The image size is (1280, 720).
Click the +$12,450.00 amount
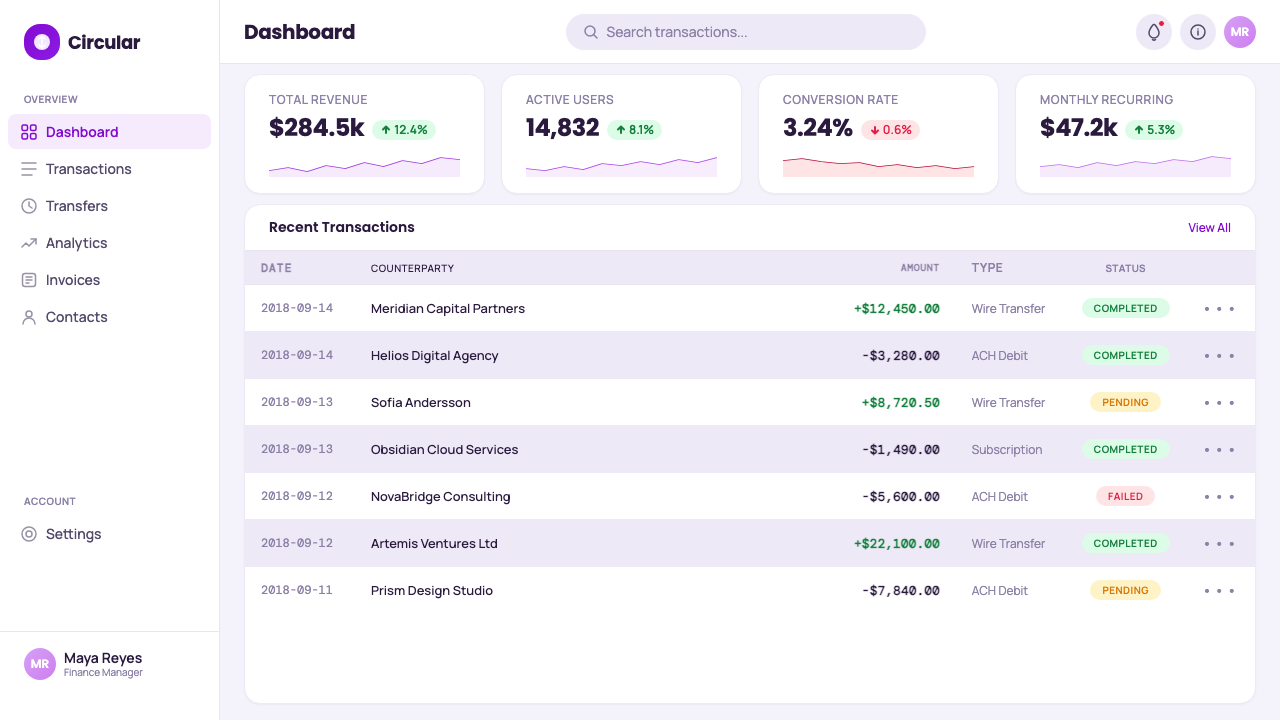click(897, 309)
